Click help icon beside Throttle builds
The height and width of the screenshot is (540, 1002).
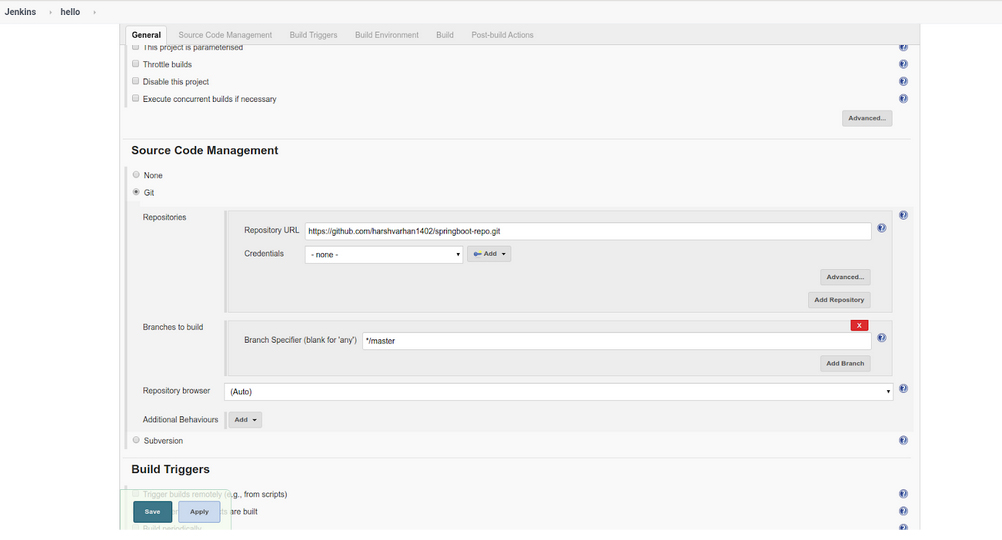[903, 64]
